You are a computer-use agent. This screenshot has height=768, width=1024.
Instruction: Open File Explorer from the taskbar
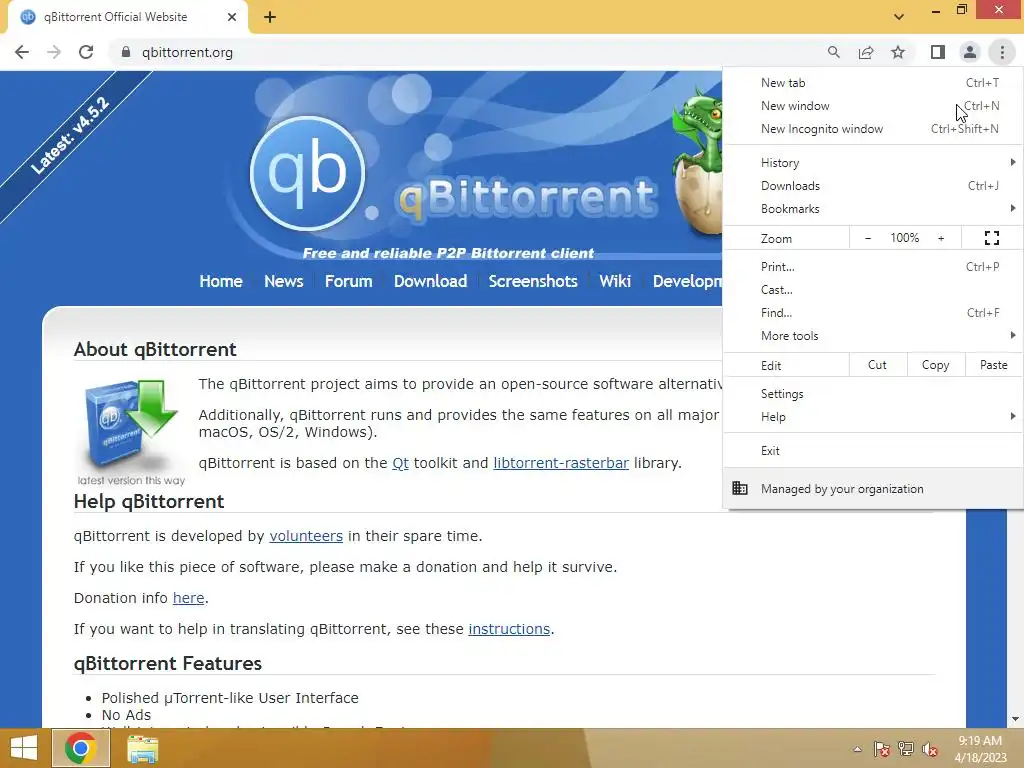point(142,748)
